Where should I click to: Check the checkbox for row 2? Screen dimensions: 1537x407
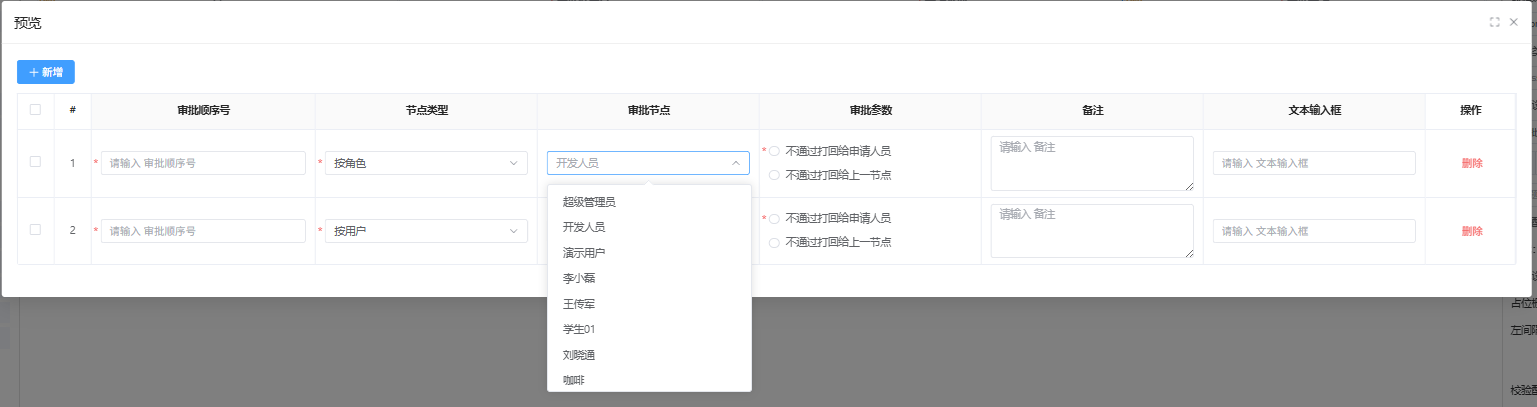(36, 229)
